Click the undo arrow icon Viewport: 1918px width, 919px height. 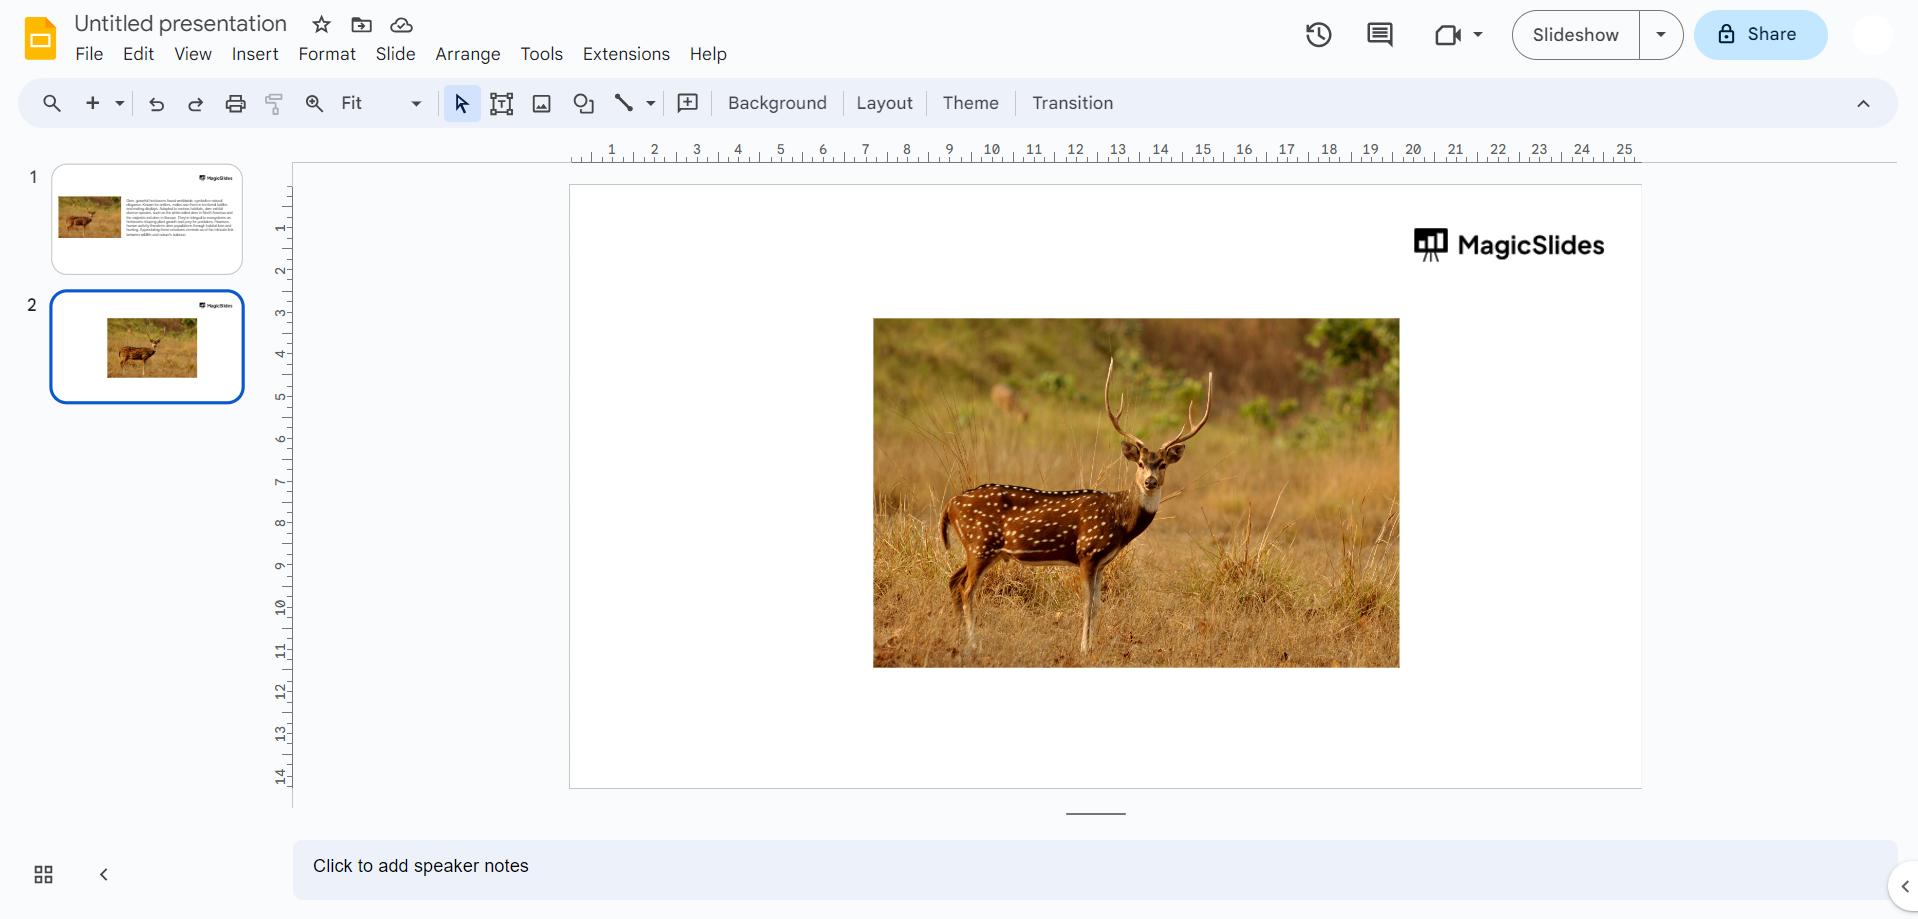pos(156,104)
